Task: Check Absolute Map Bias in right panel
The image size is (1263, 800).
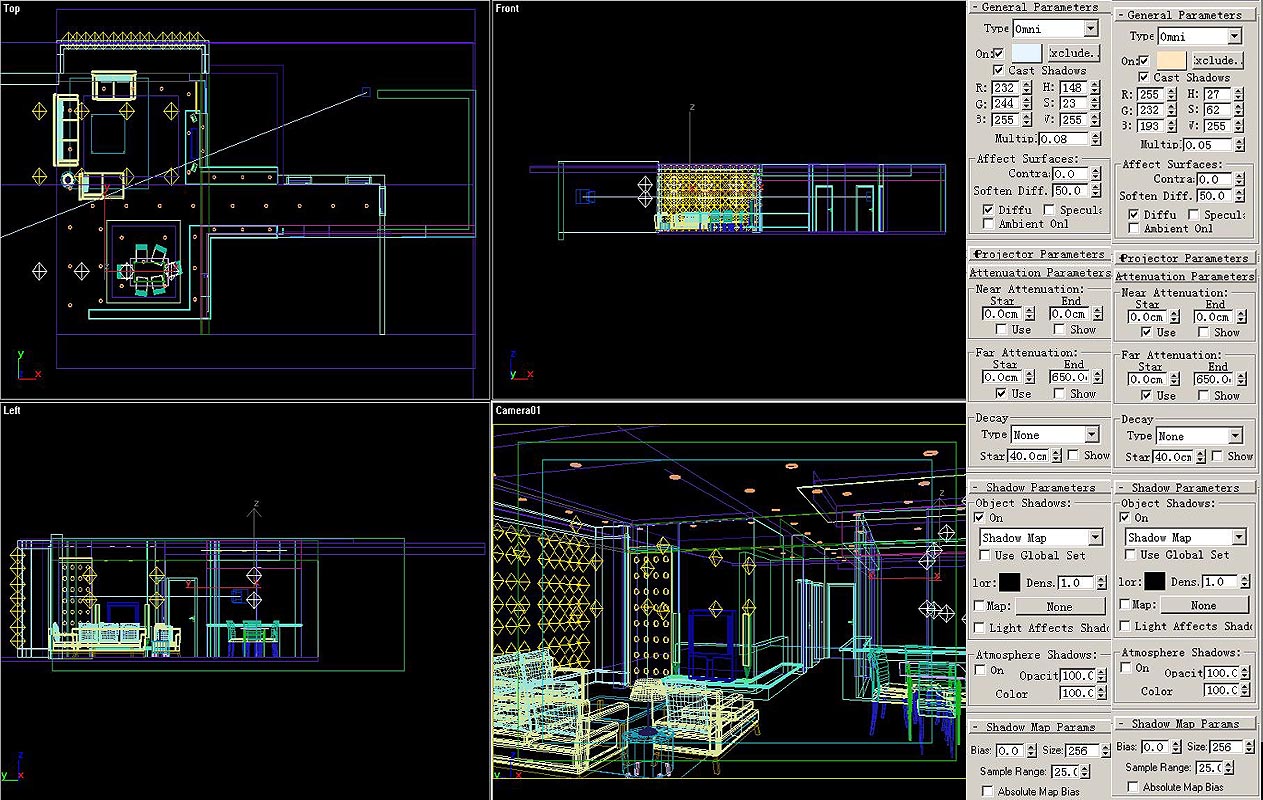Action: [x=1133, y=787]
